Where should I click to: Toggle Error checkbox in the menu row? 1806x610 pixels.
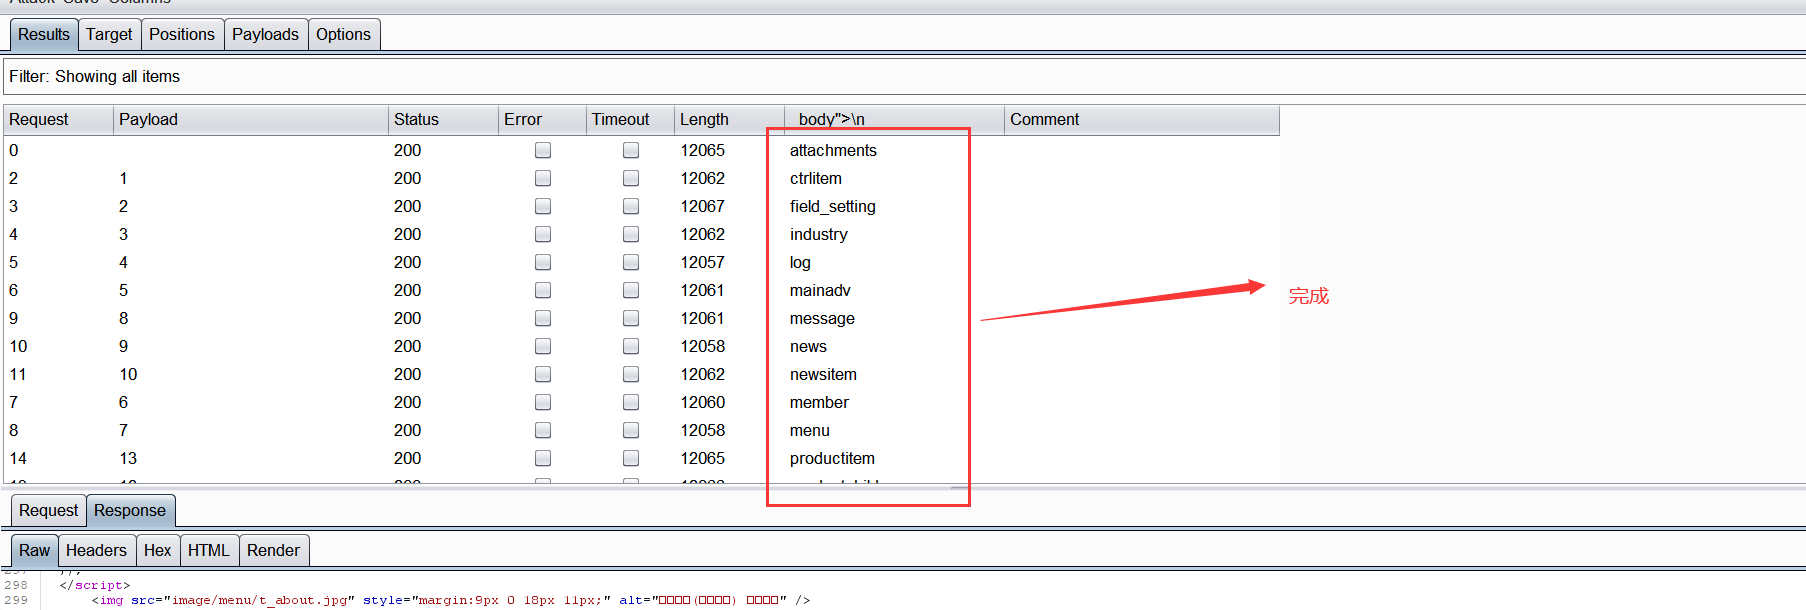(x=543, y=430)
